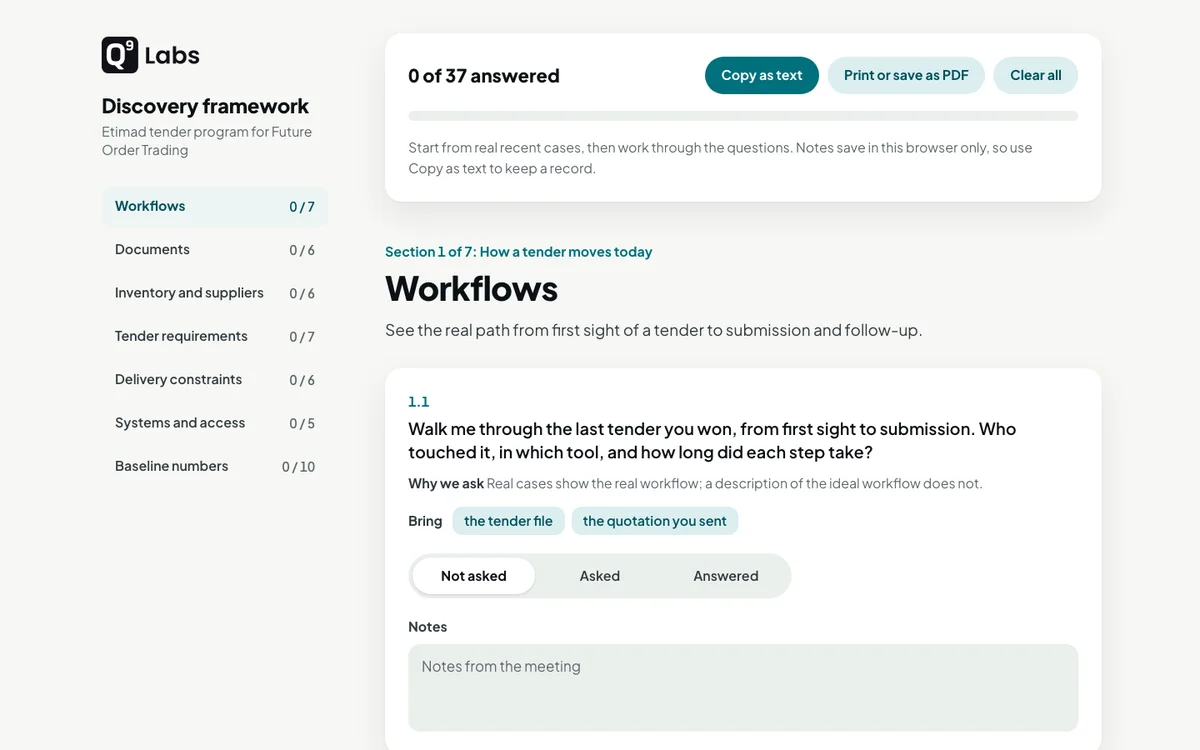This screenshot has height=750, width=1200.
Task: Open Baseline numbers section
Action: pyautogui.click(x=215, y=466)
